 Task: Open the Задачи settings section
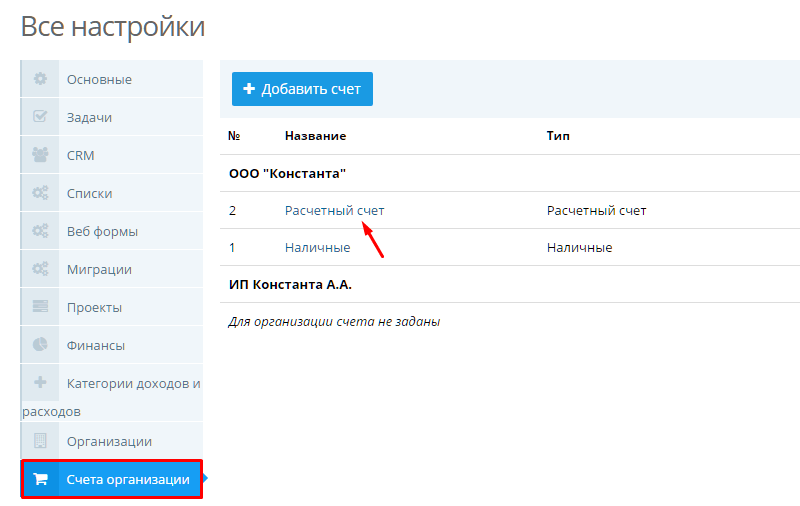click(x=89, y=117)
